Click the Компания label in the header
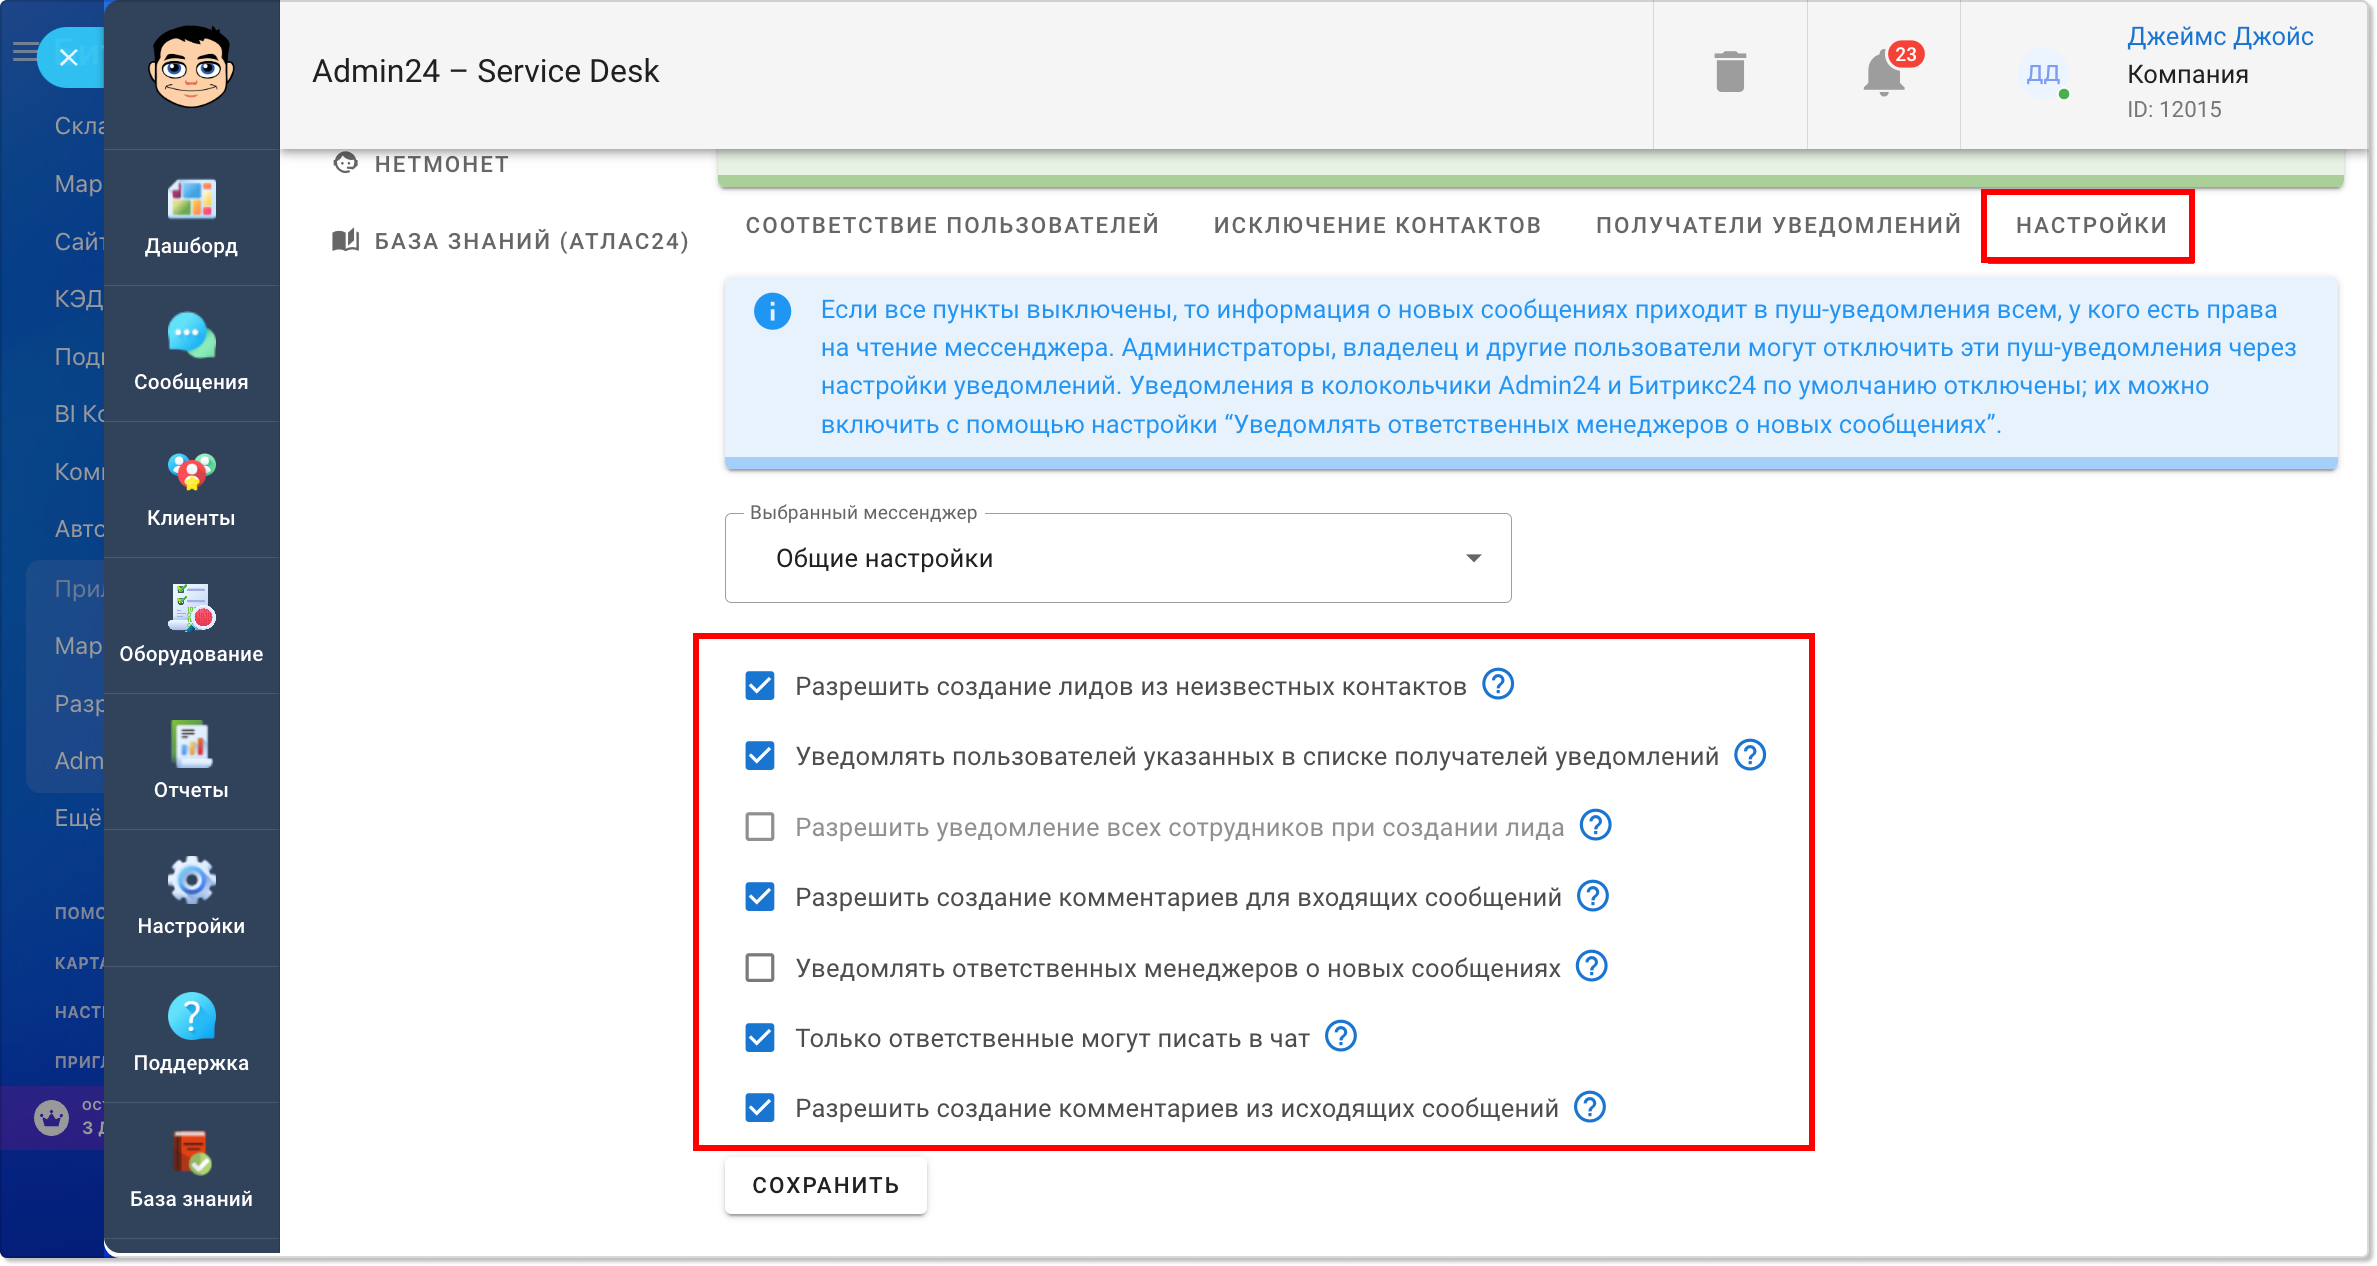Viewport: 2377px width, 1266px height. (2187, 74)
